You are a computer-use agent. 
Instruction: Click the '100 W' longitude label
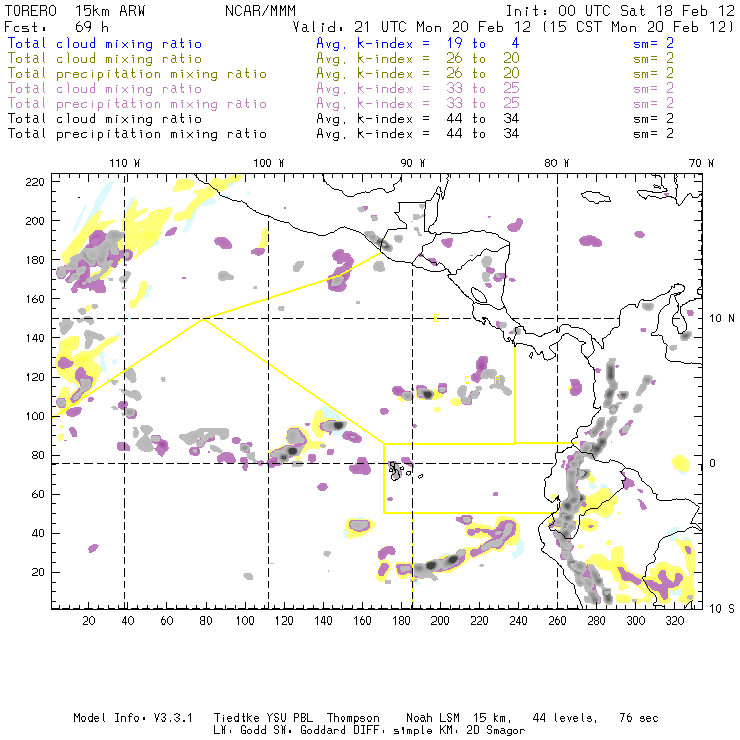[x=269, y=163]
